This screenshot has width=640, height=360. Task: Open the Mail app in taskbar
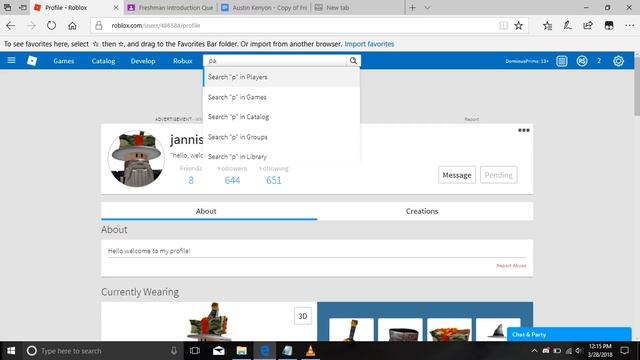click(x=218, y=351)
